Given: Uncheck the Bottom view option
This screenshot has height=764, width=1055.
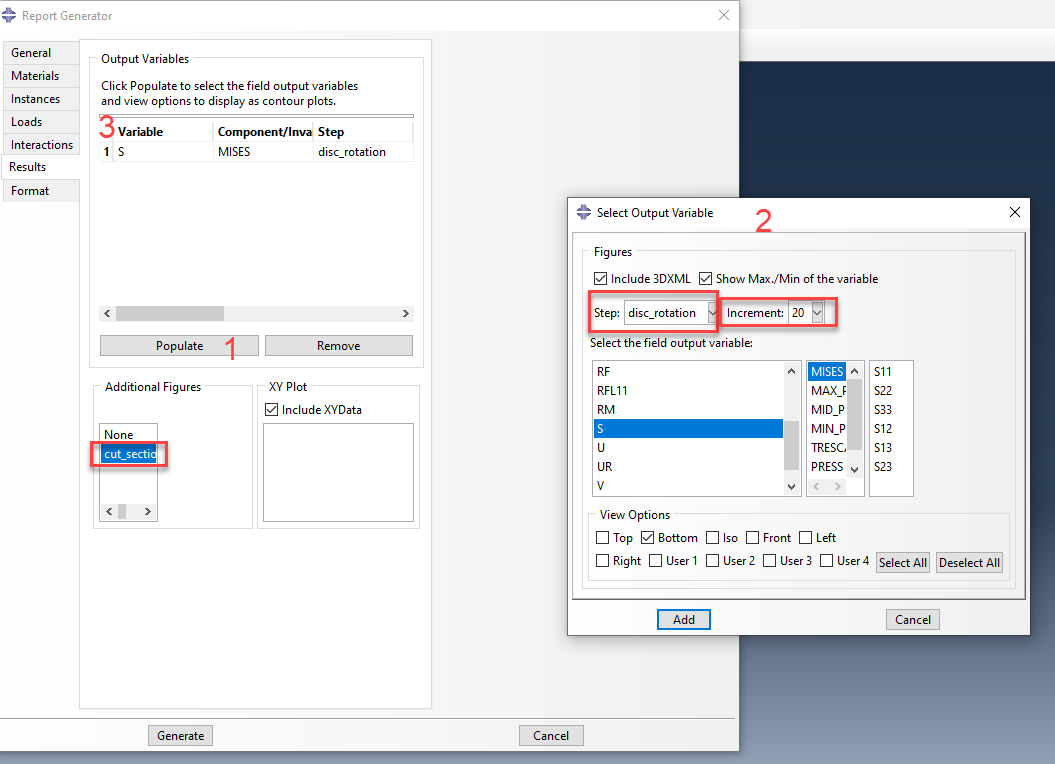Looking at the screenshot, I should (x=646, y=538).
